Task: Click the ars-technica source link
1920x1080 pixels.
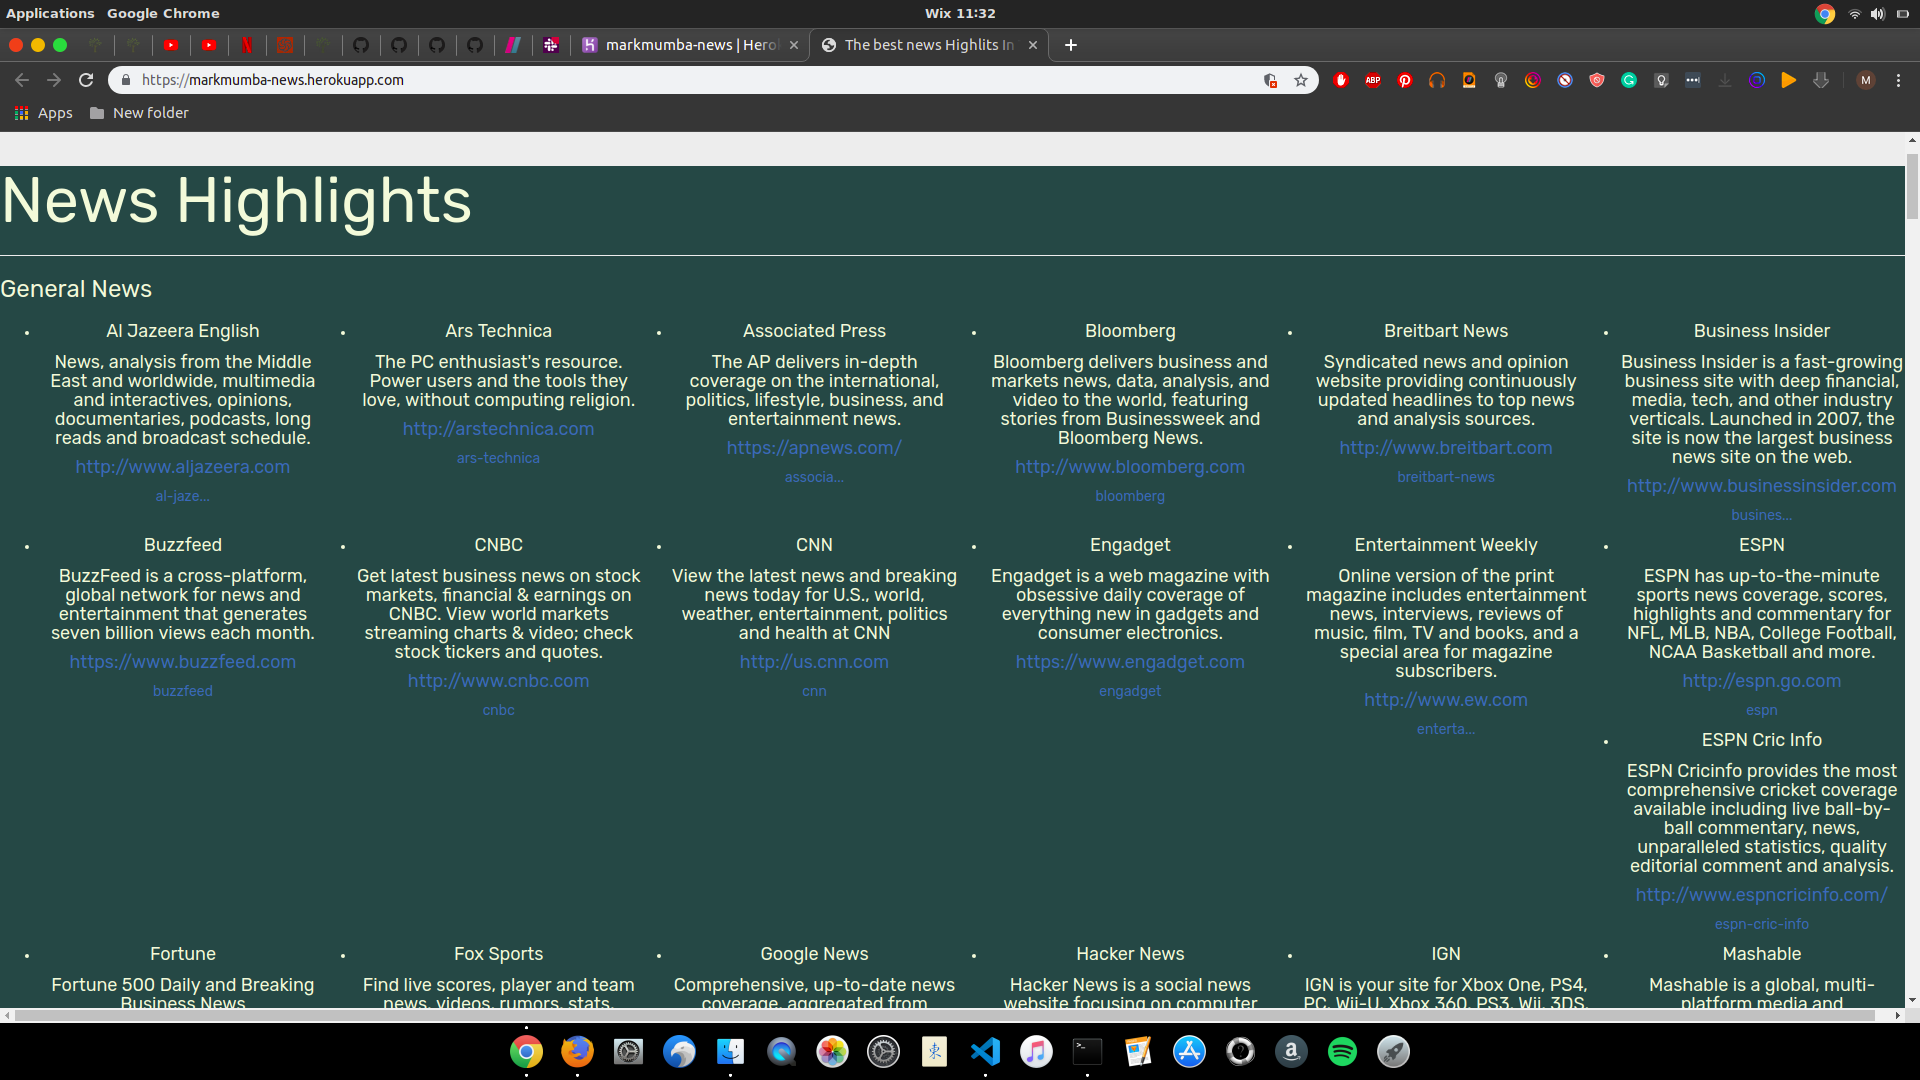Action: click(x=498, y=458)
